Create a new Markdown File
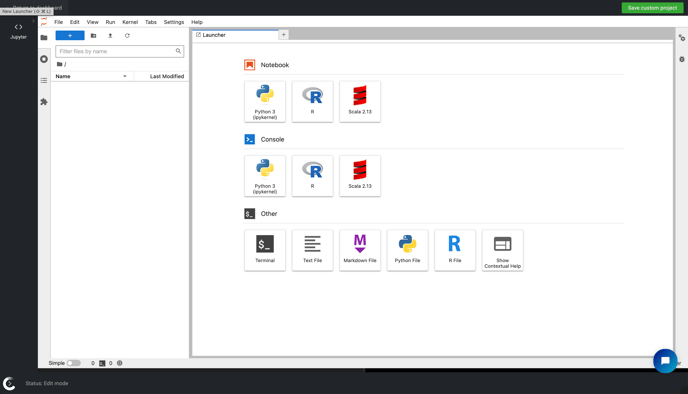The width and height of the screenshot is (688, 394). pyautogui.click(x=360, y=250)
